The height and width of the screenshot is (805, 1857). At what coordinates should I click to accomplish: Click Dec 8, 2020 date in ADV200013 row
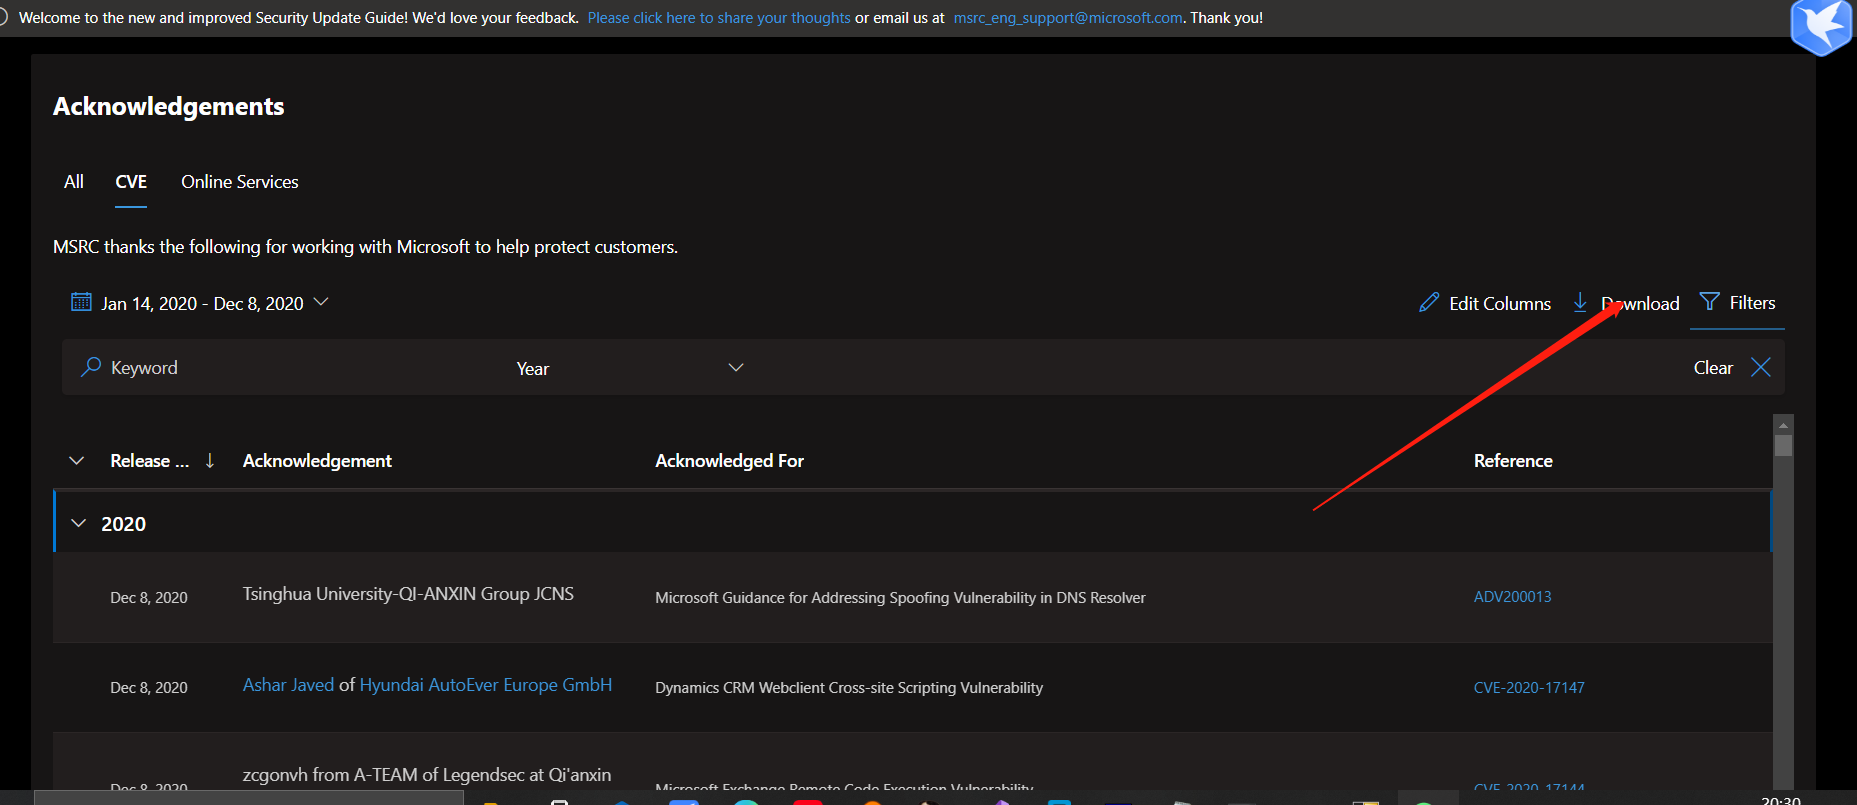pos(149,598)
